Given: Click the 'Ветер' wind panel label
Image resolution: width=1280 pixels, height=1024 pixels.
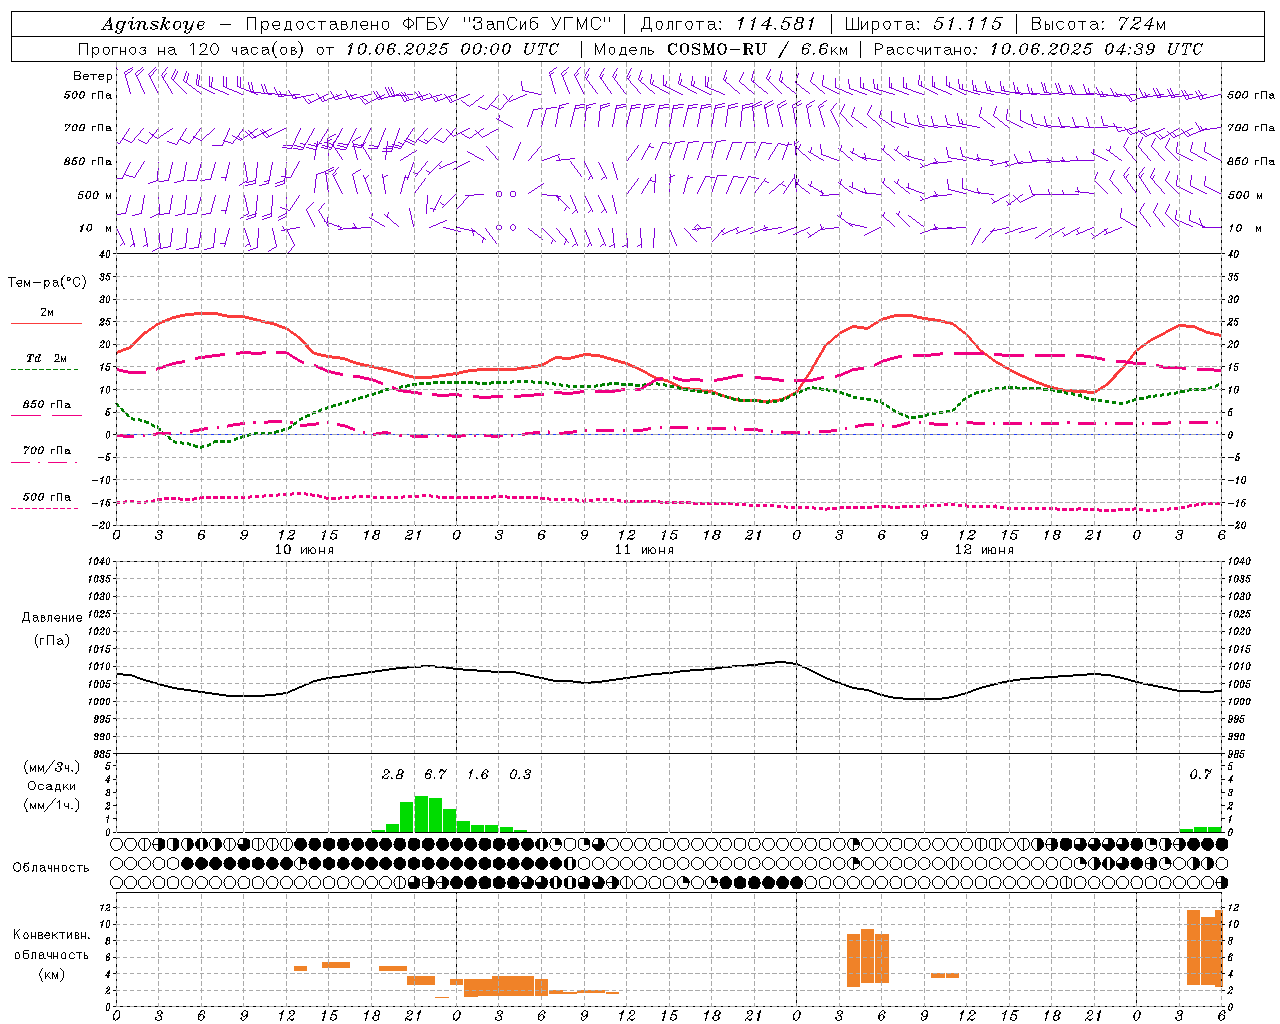Looking at the screenshot, I should (x=92, y=76).
